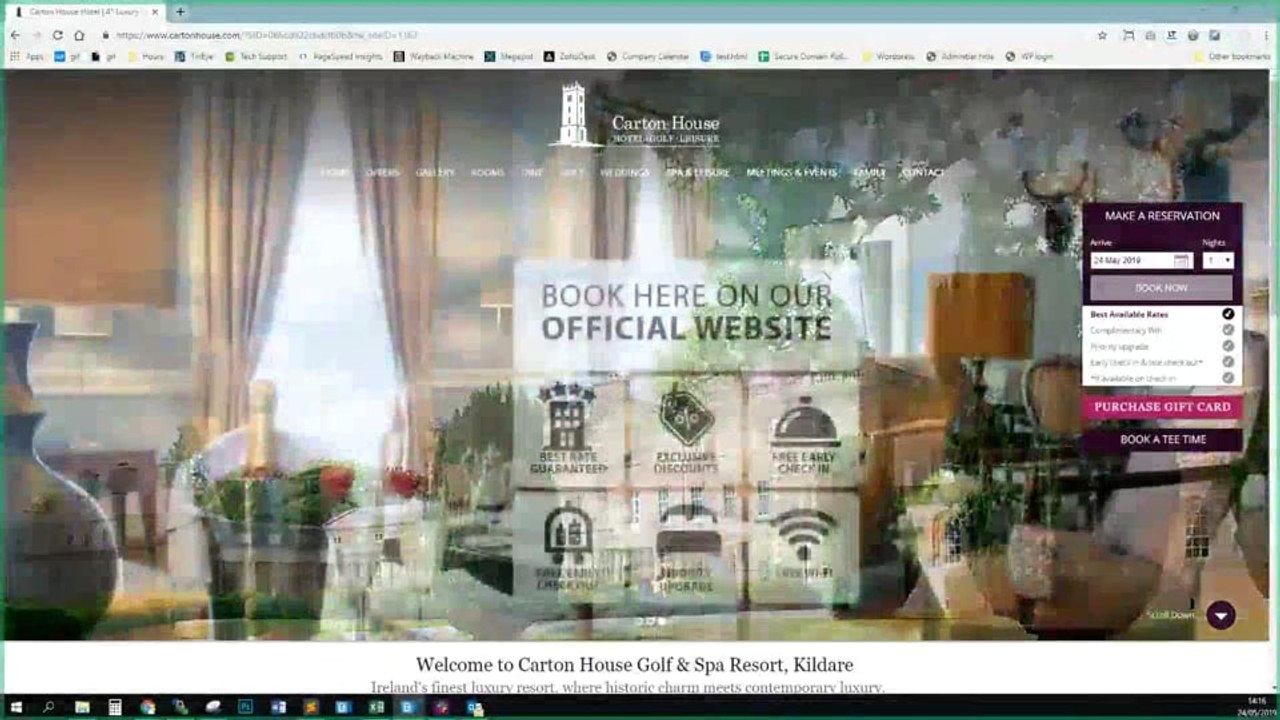Go to Home in the site menu
Image resolution: width=1280 pixels, height=720 pixels.
pyautogui.click(x=335, y=173)
